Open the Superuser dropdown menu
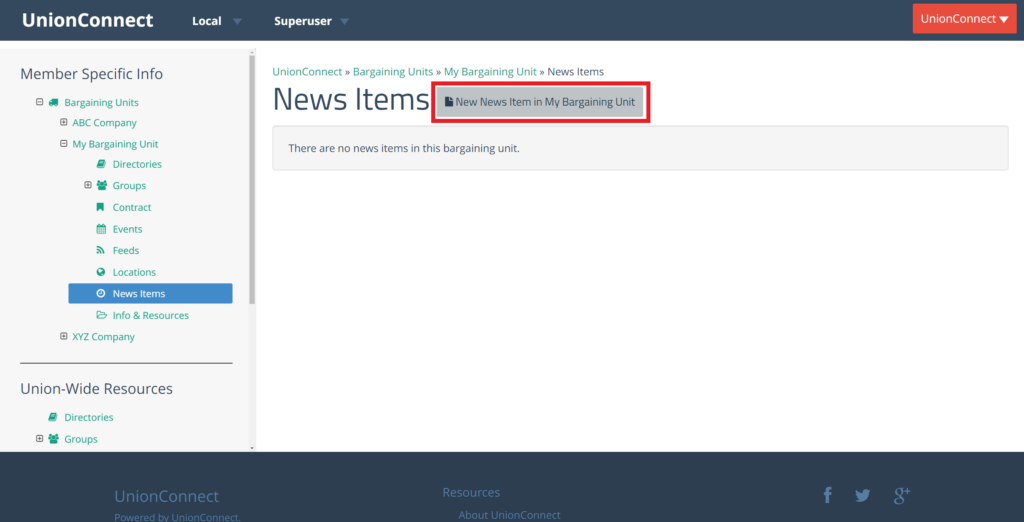1024x522 pixels. 312,21
